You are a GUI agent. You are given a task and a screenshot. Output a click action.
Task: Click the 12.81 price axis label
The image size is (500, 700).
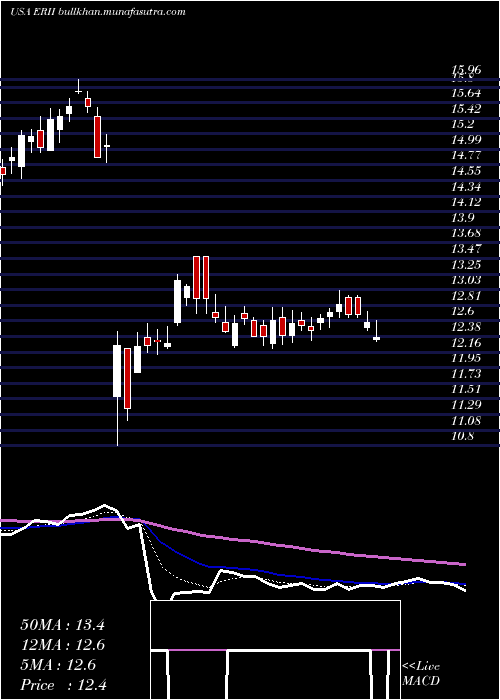click(466, 296)
